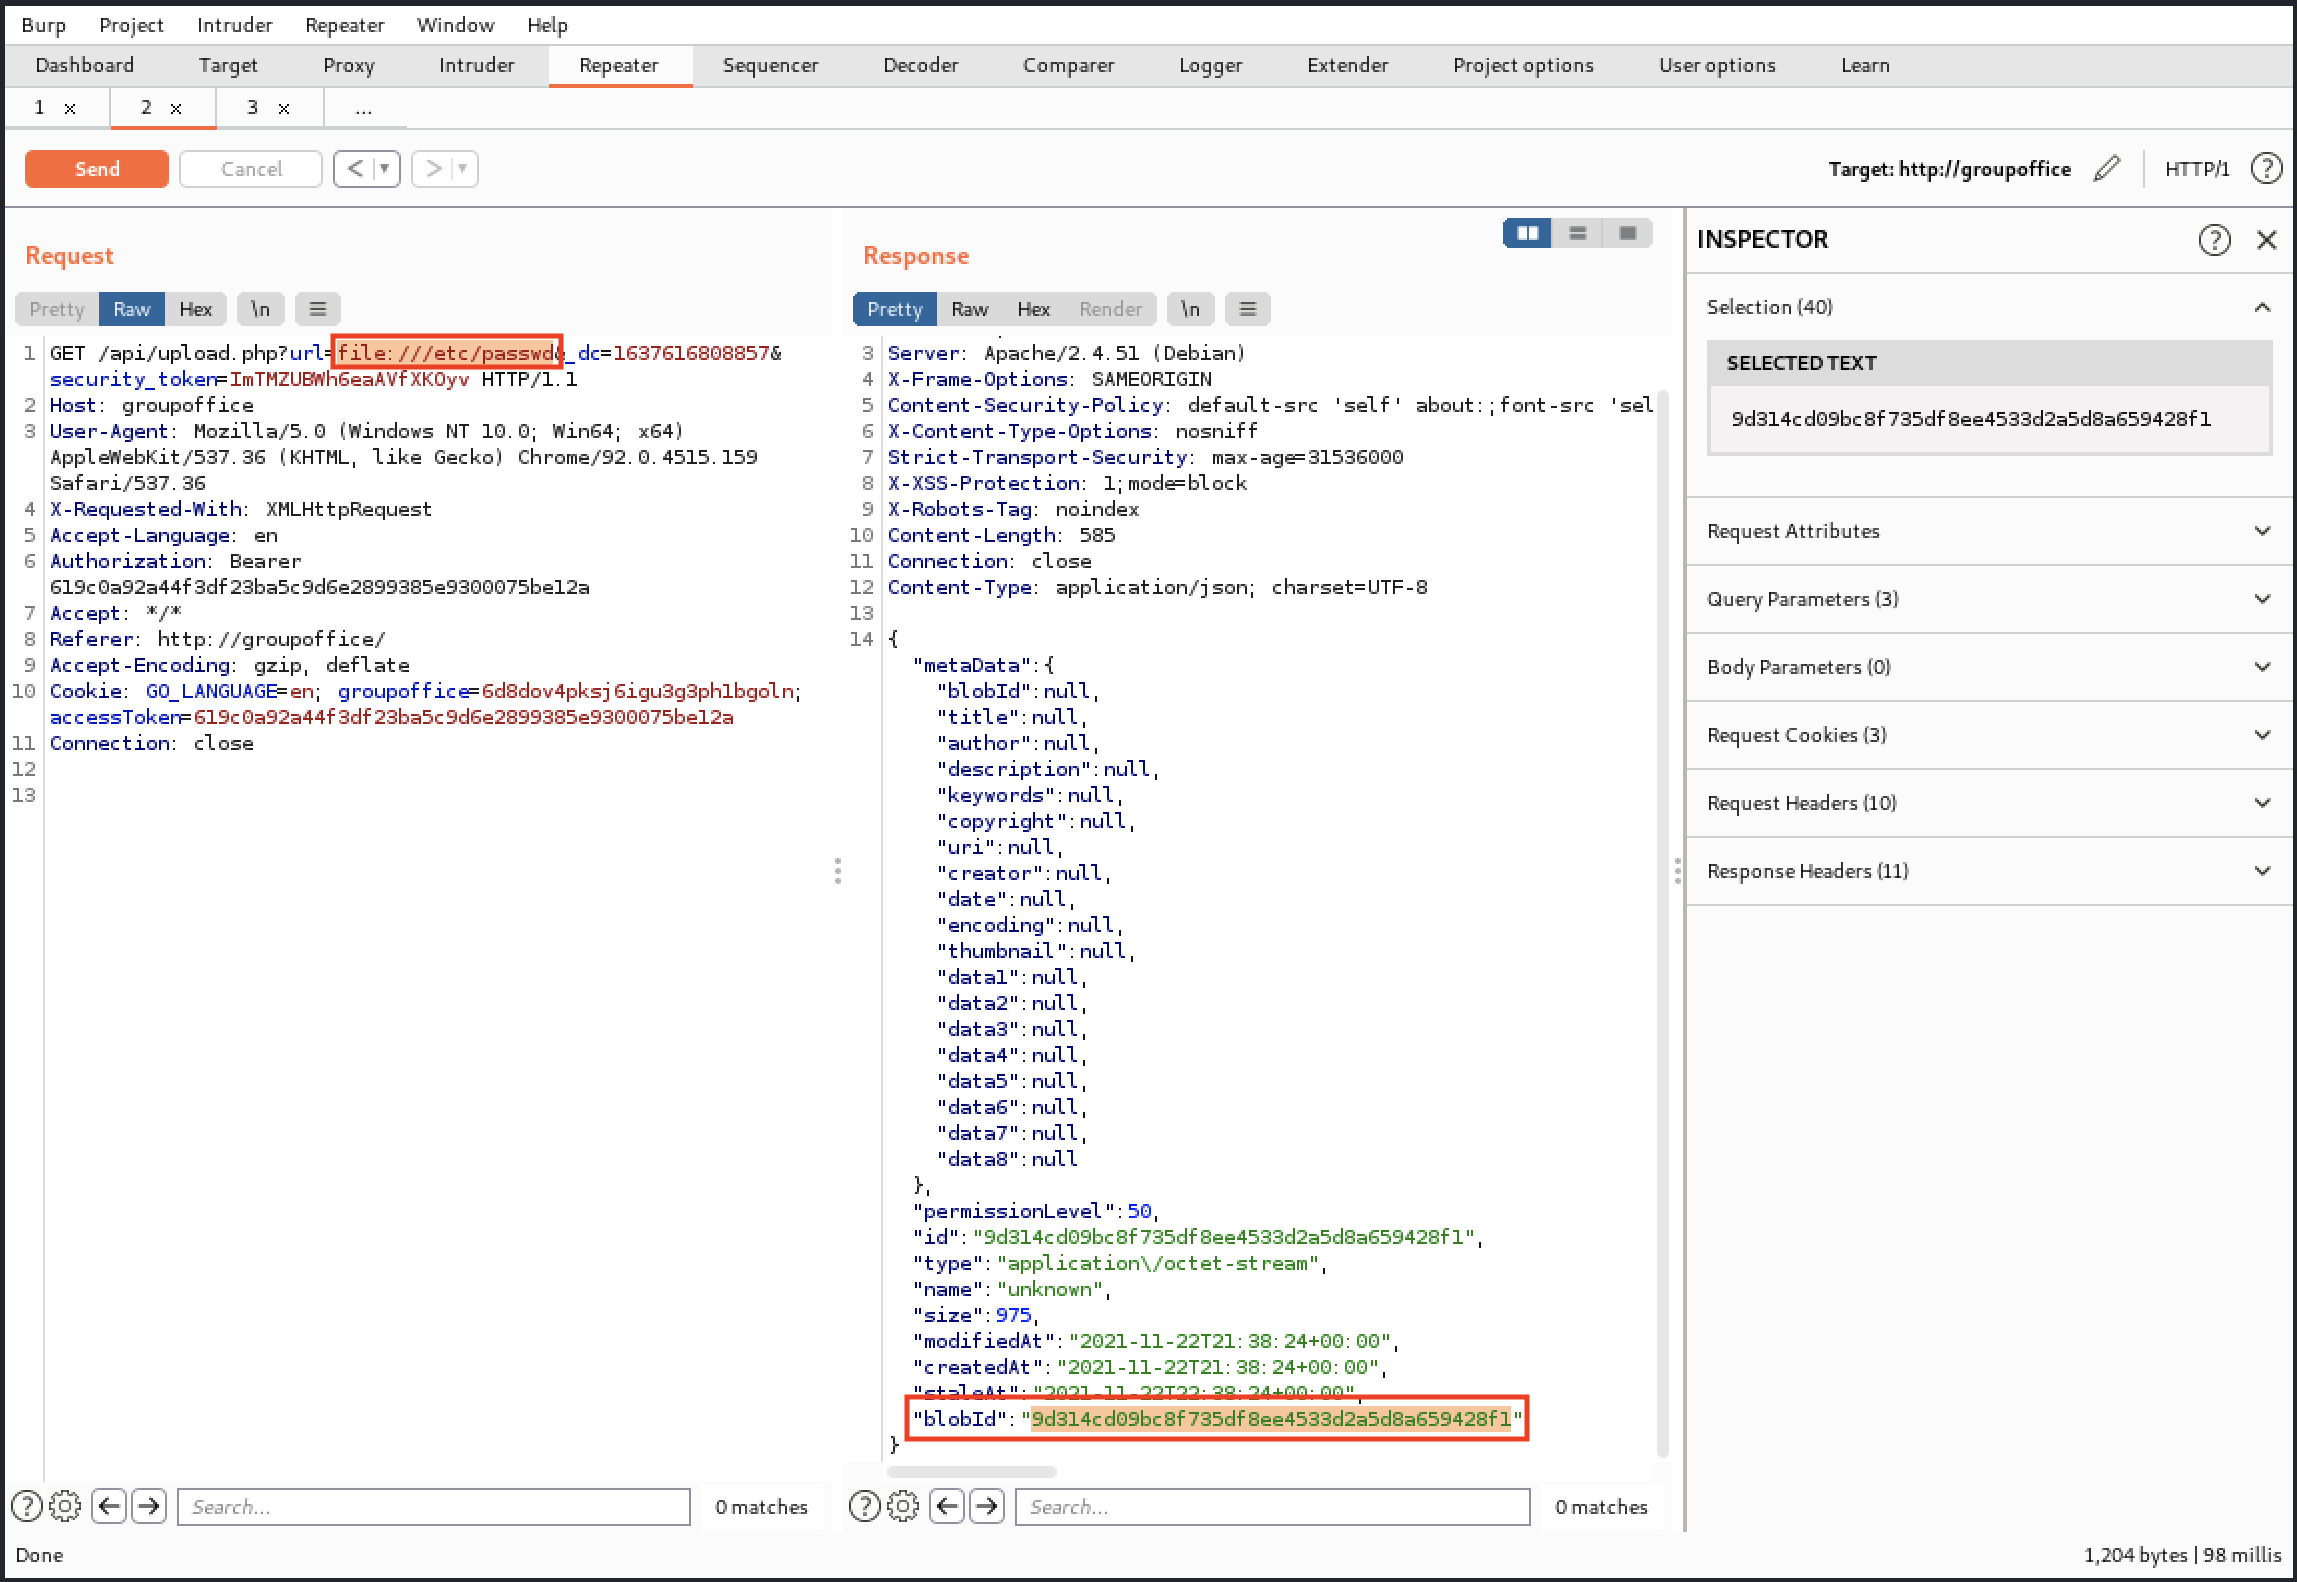Close Repeater tab 1
Image resolution: width=2297 pixels, height=1582 pixels.
70,108
